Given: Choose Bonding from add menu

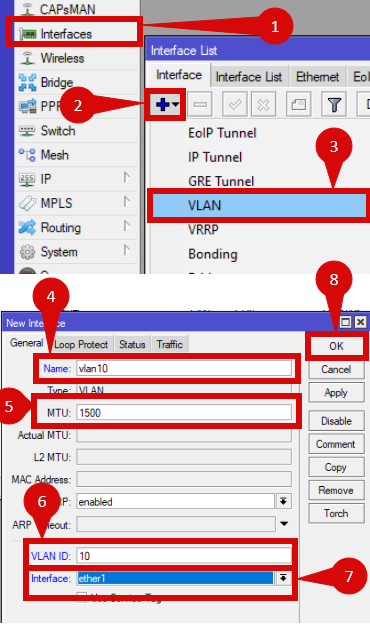Looking at the screenshot, I should (213, 254).
